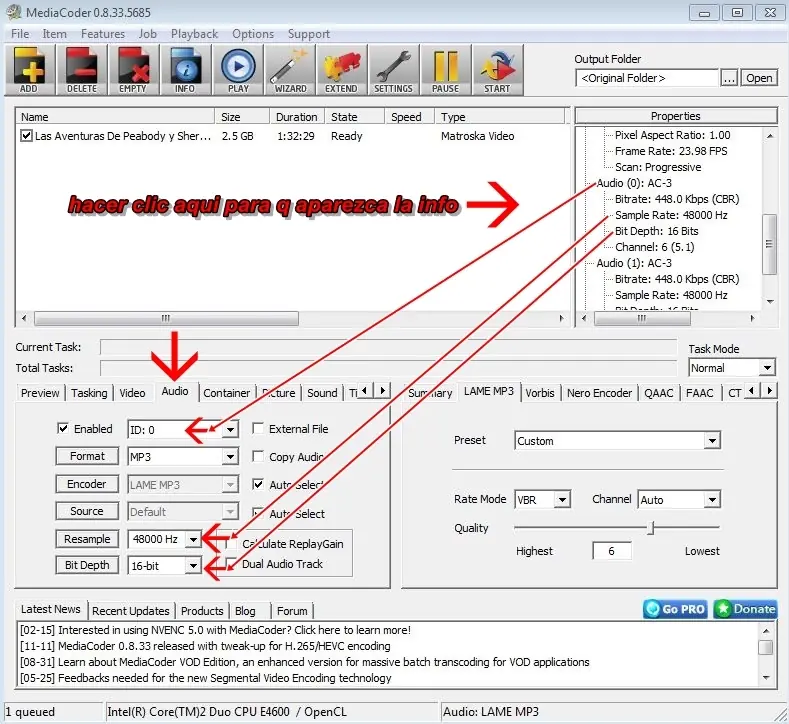This screenshot has width=789, height=724.
Task: Click the EMPTY list toolbar icon
Action: (x=133, y=69)
